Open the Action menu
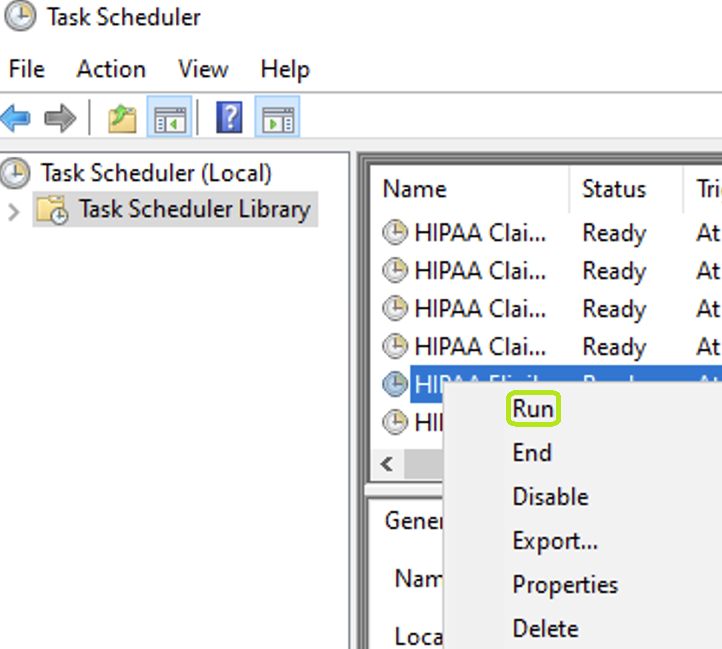Viewport: 722px width, 649px height. tap(111, 69)
